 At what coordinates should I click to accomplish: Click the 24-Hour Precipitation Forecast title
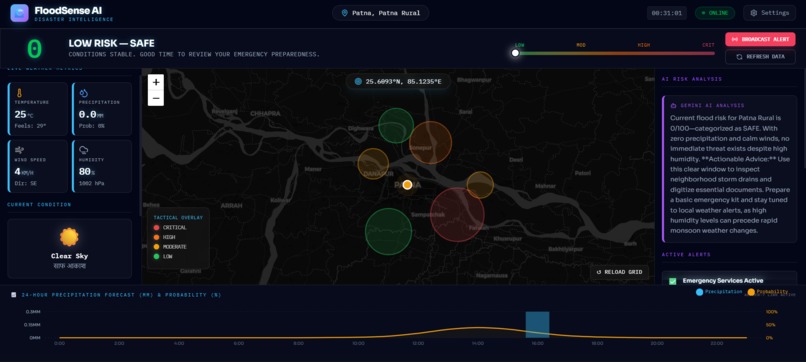(121, 295)
